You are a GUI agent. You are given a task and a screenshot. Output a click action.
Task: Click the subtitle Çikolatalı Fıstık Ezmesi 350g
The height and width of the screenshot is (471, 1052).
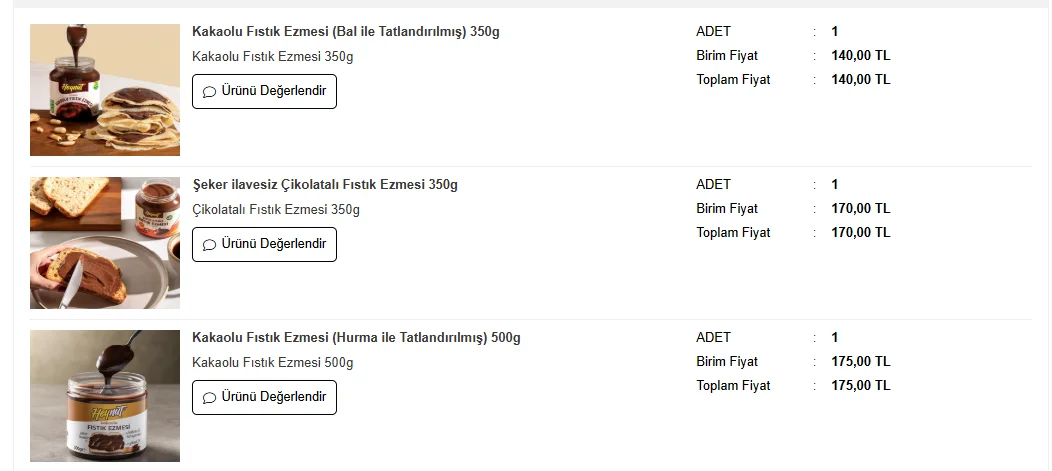tap(275, 210)
